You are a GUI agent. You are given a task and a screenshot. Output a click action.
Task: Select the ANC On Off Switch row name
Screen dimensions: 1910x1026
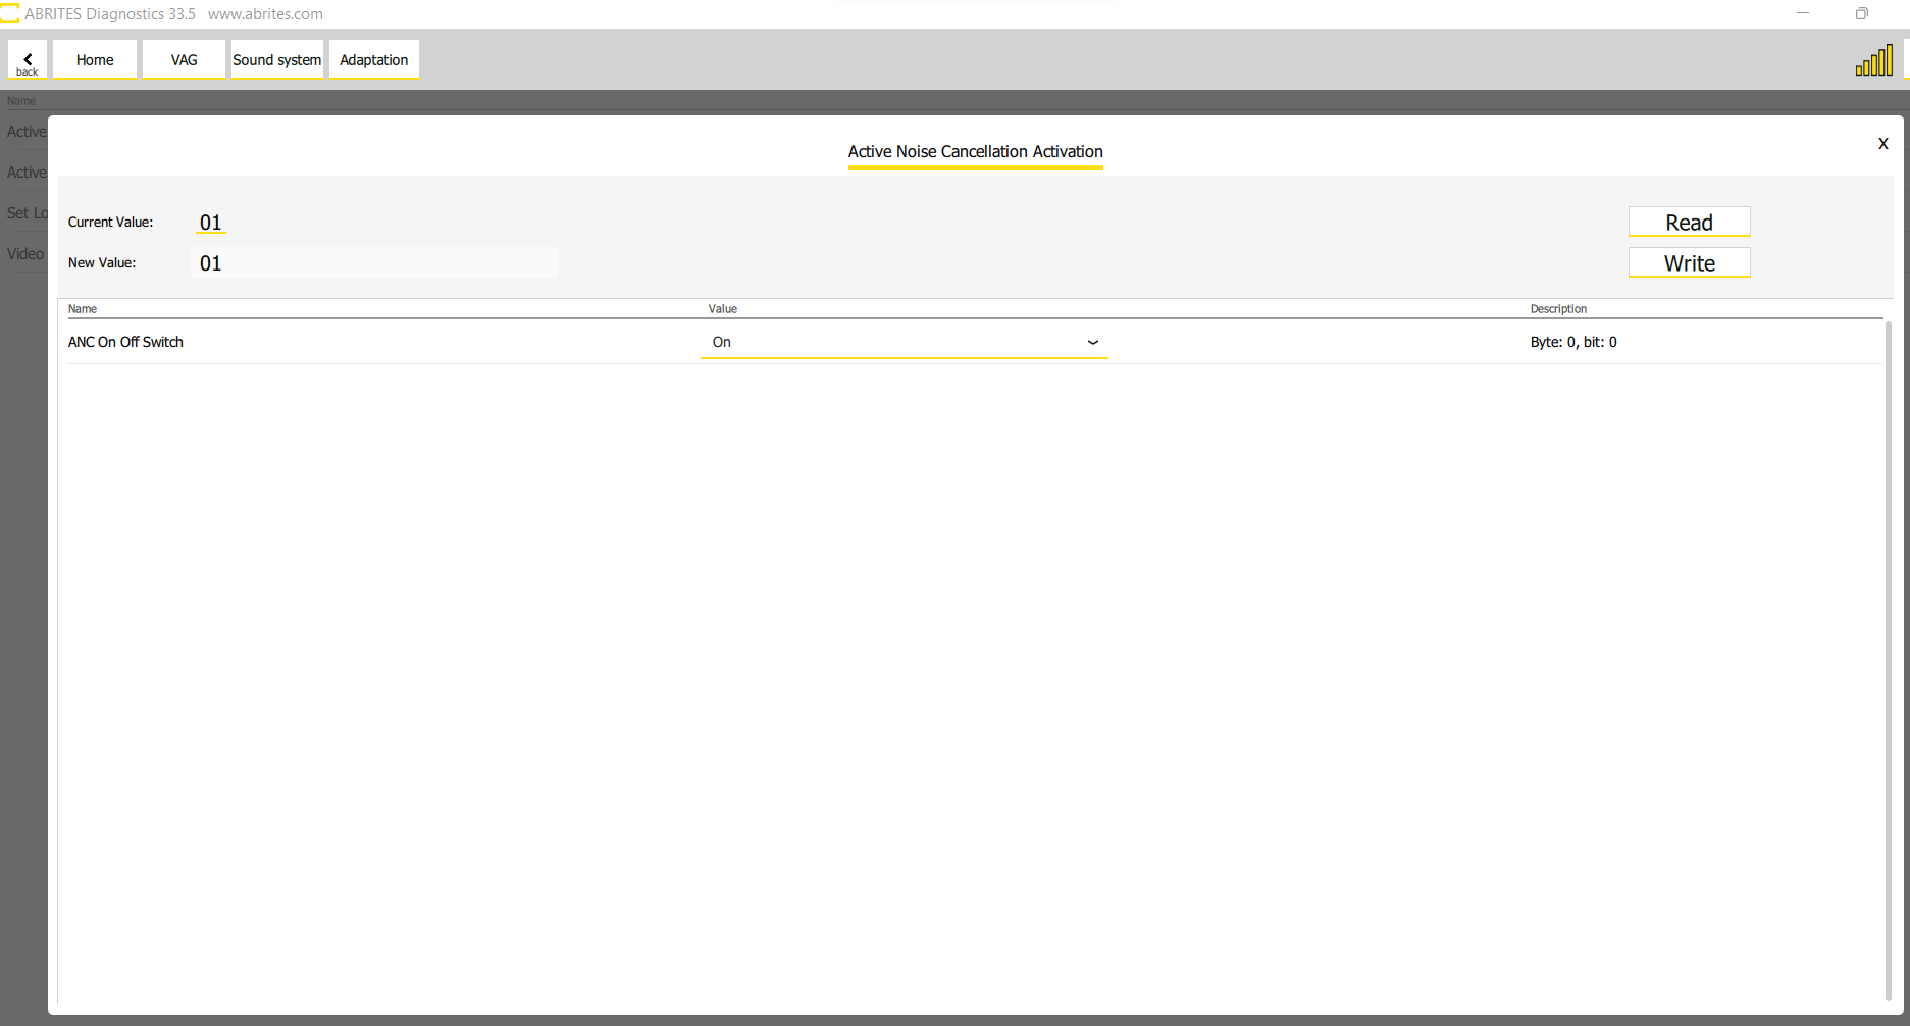tap(126, 342)
